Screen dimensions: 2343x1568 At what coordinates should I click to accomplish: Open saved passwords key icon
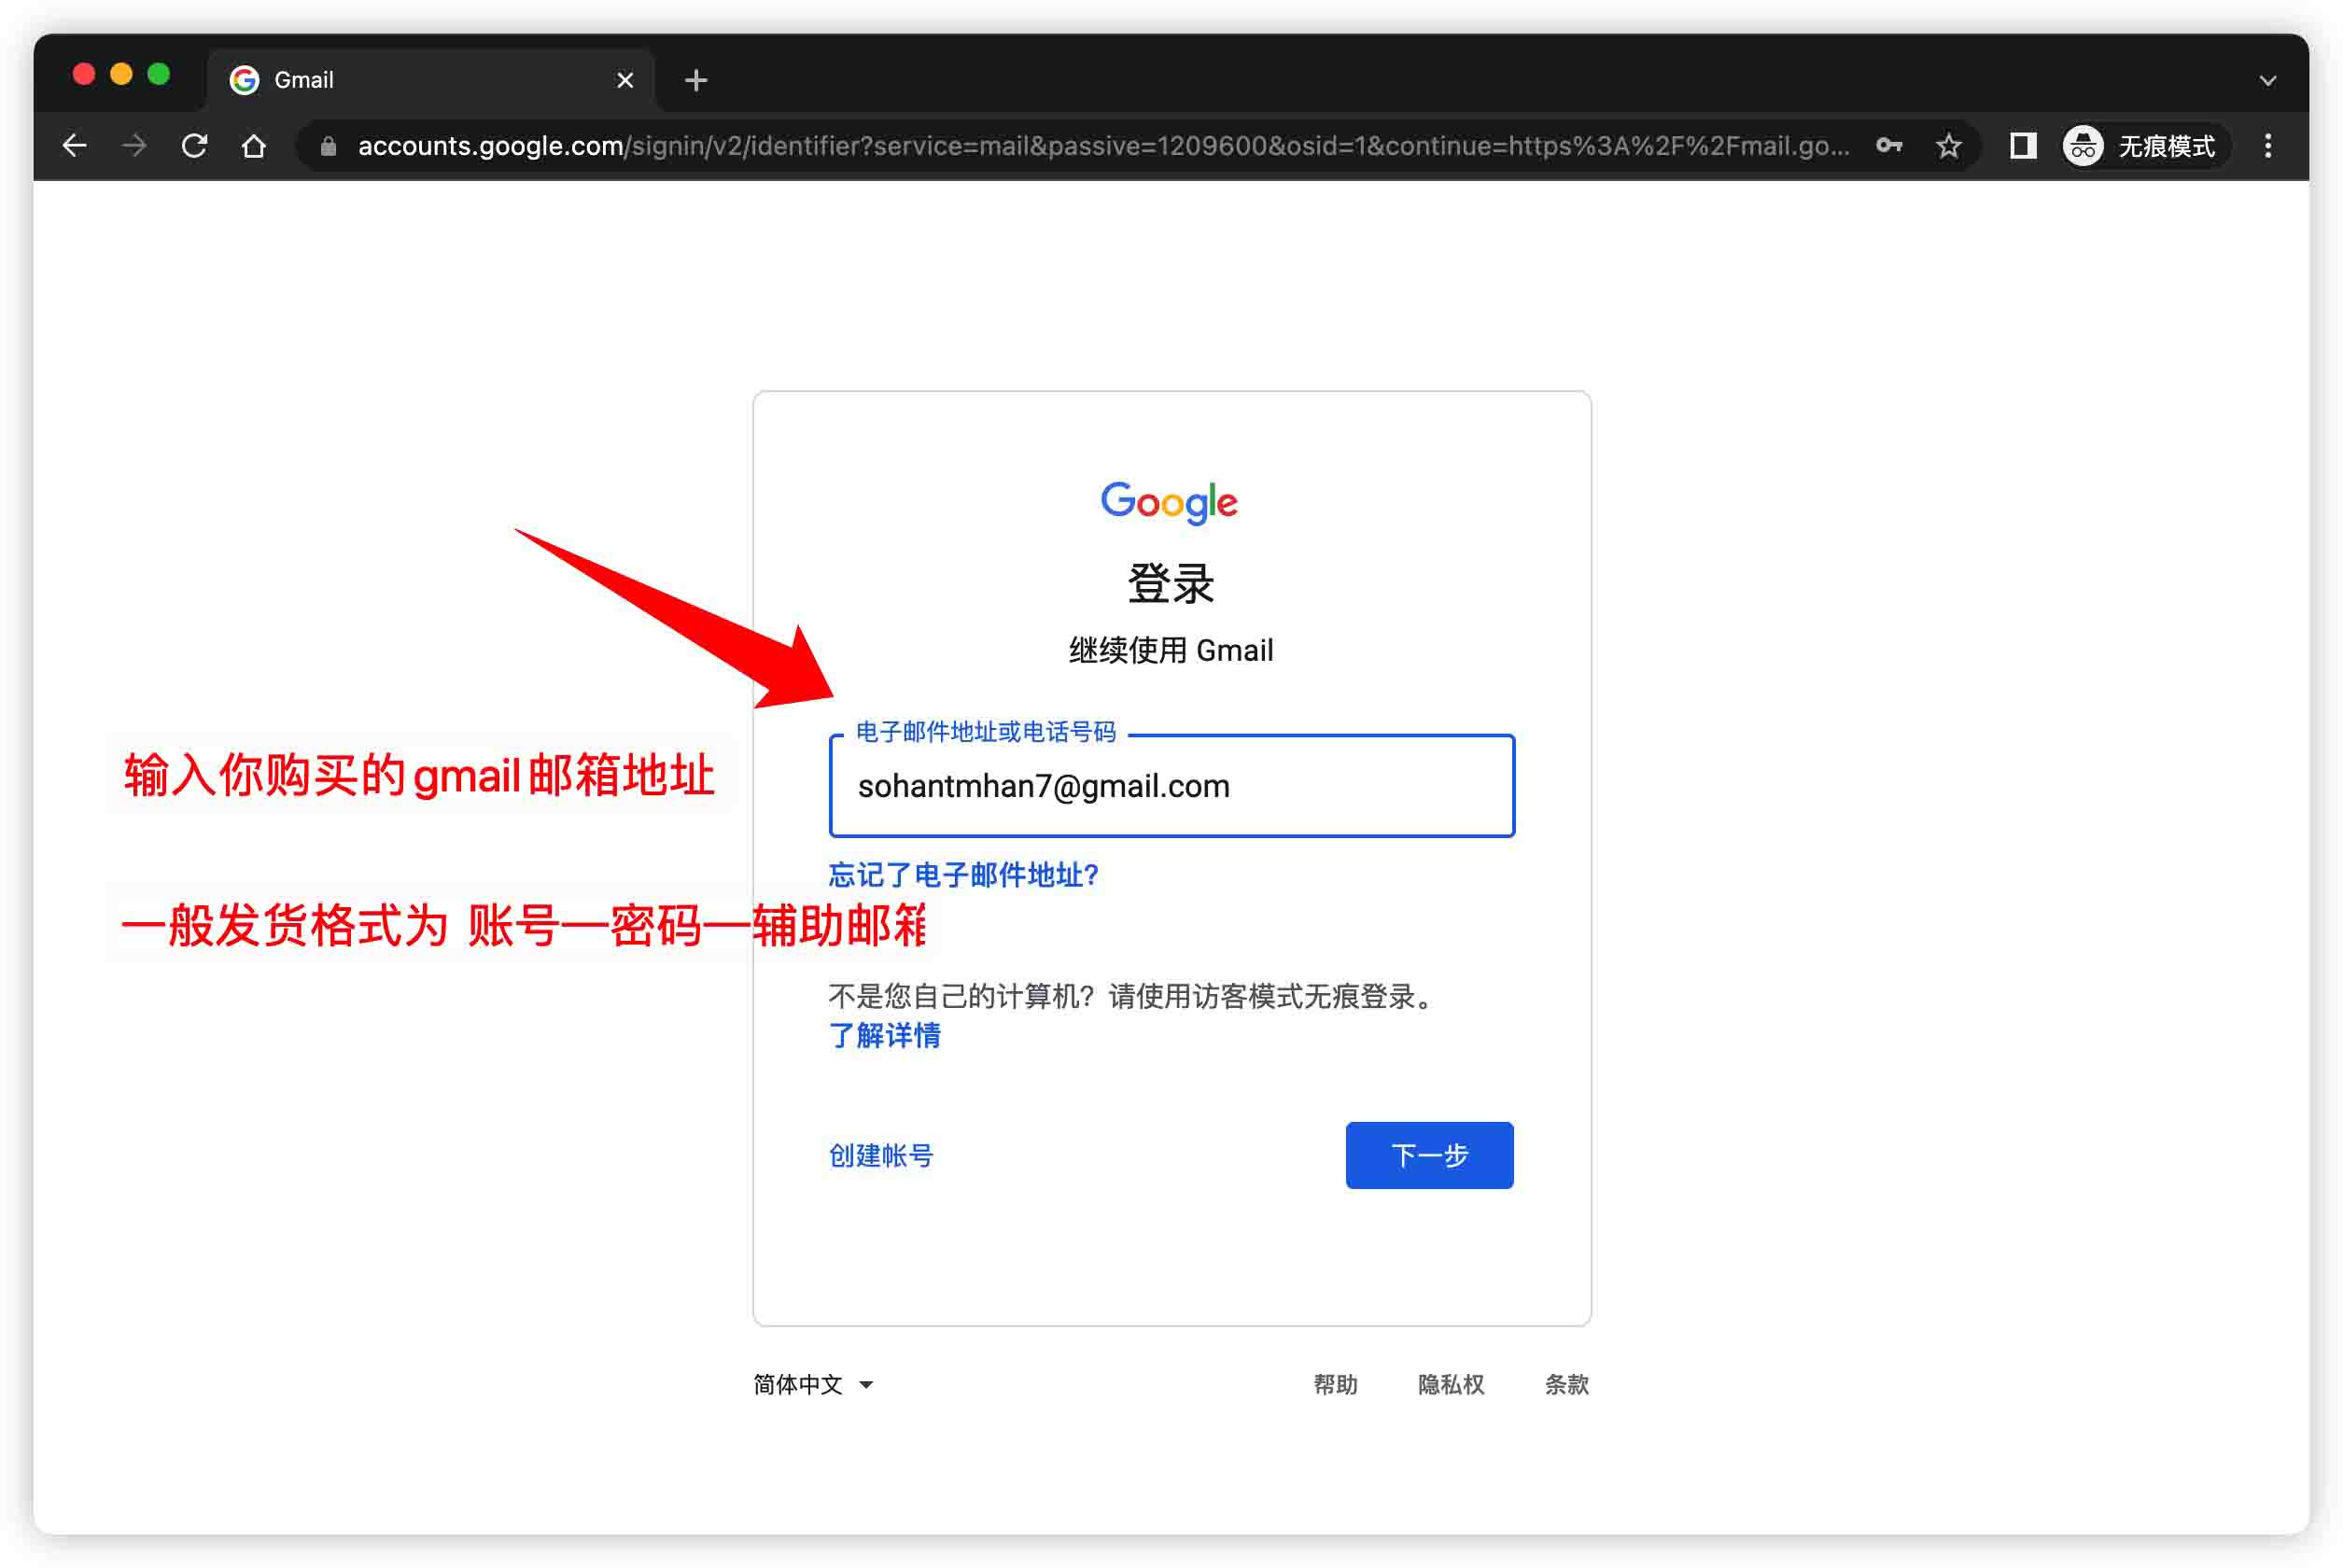click(1889, 146)
